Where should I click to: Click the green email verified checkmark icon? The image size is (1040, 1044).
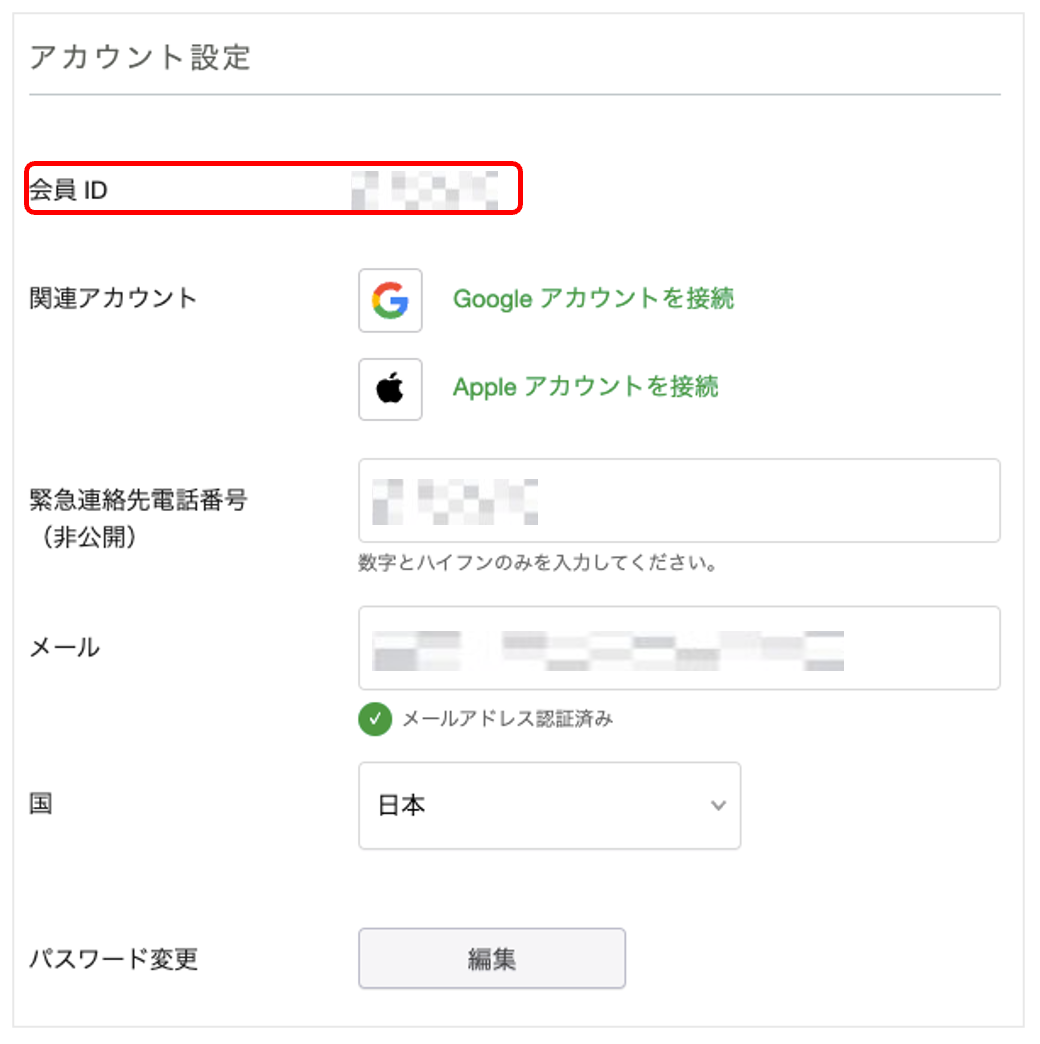374,719
